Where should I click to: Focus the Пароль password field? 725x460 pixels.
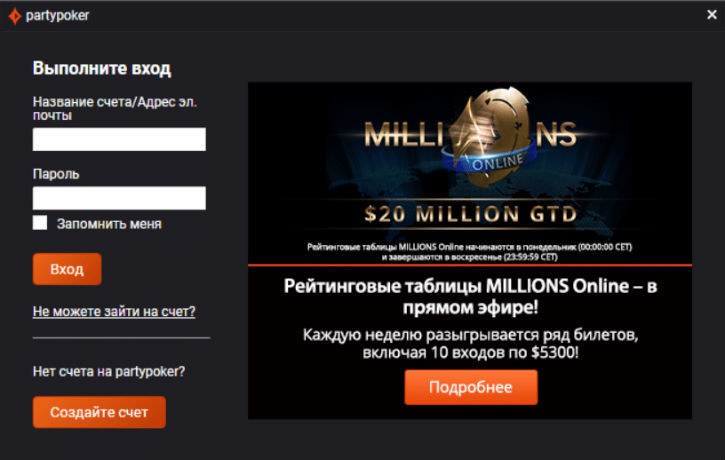[x=119, y=198]
